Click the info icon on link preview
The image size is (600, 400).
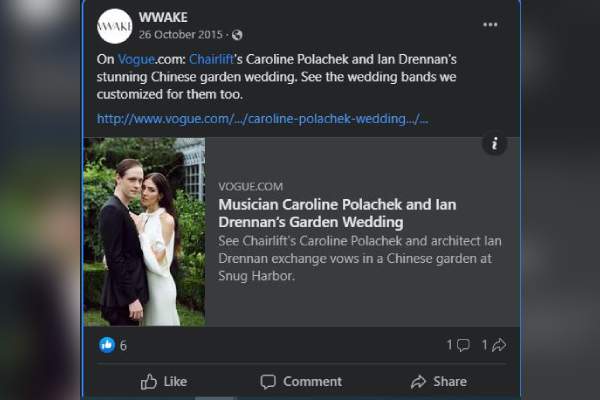tap(494, 144)
